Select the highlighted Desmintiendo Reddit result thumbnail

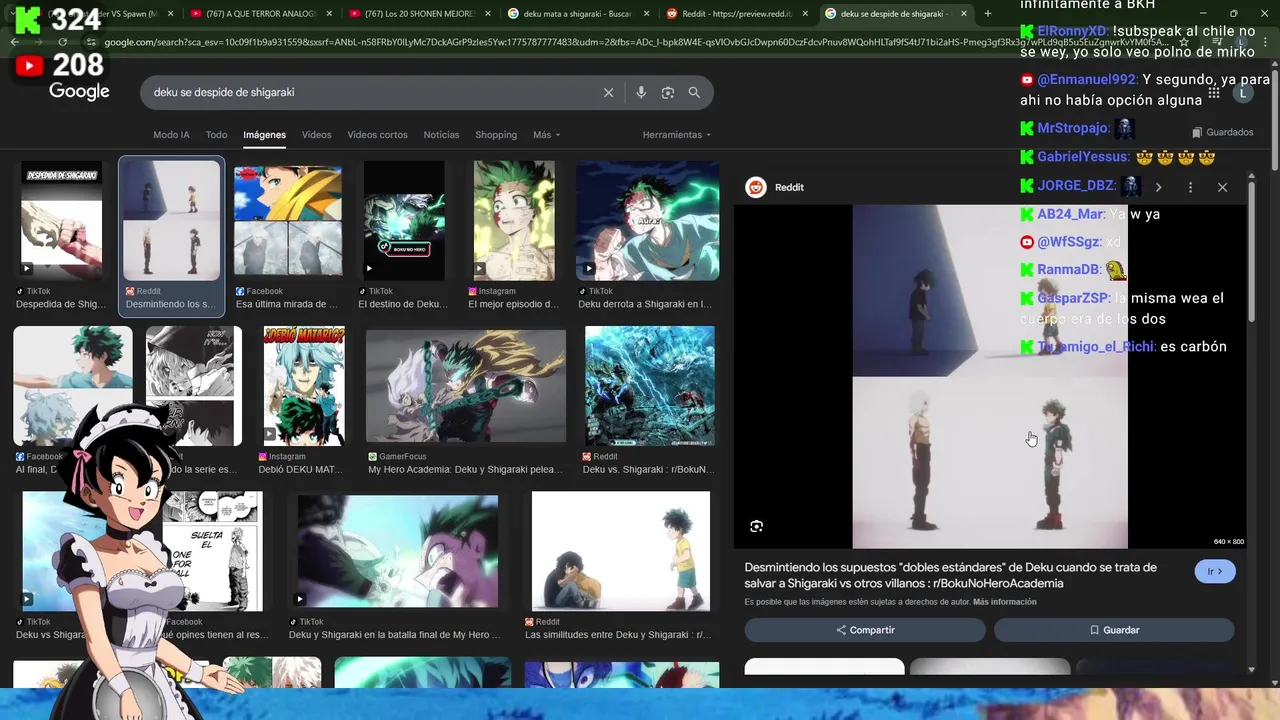click(x=171, y=220)
